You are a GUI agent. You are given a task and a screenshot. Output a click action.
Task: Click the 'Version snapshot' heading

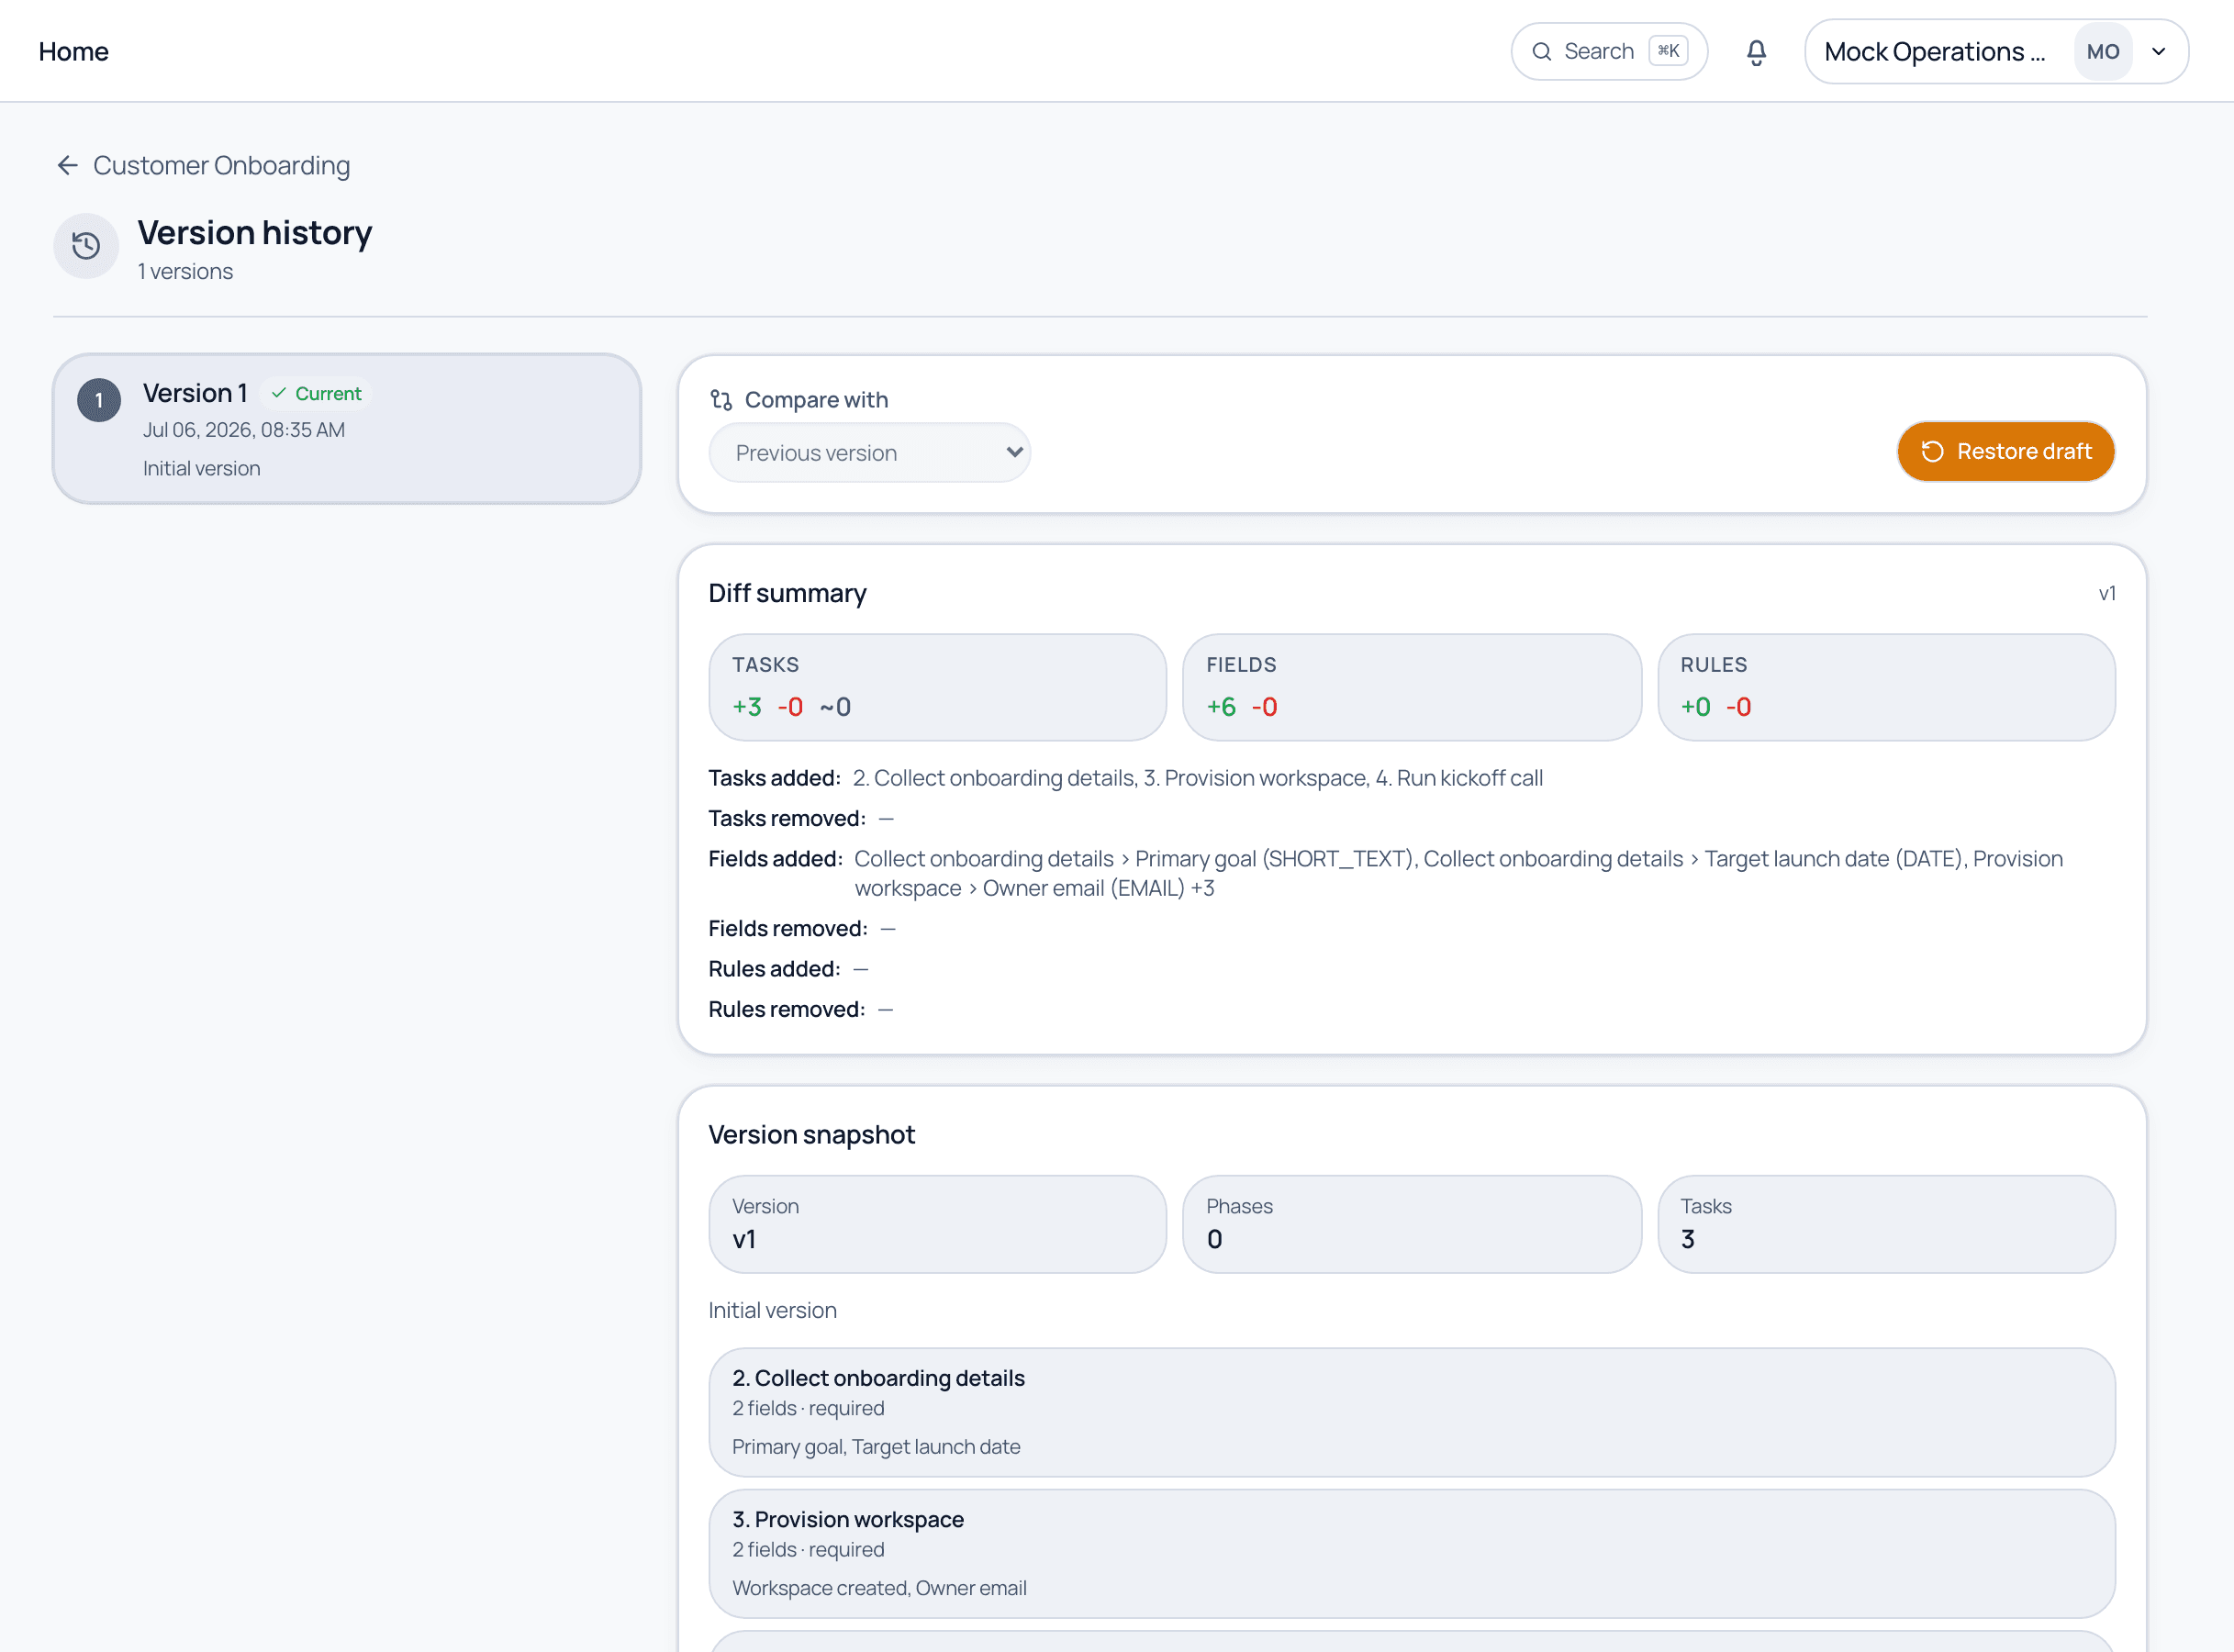click(811, 1135)
